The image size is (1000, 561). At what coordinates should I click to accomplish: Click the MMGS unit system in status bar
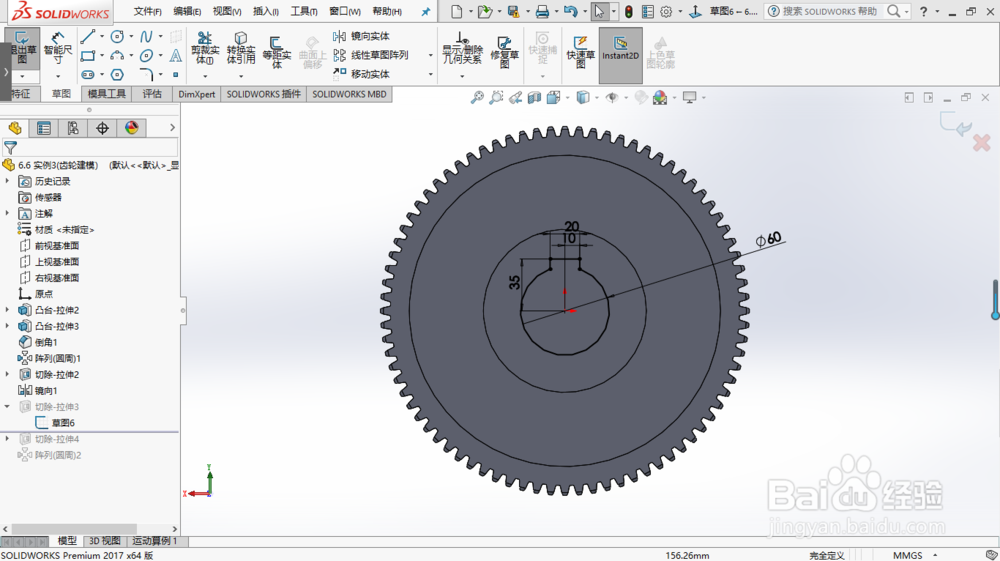908,555
